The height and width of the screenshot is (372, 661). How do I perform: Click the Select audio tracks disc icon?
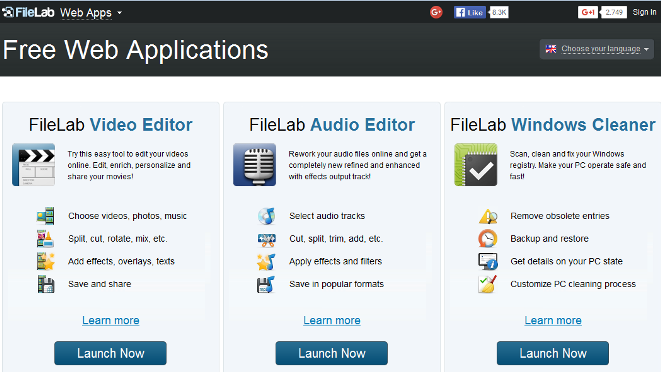click(x=266, y=216)
